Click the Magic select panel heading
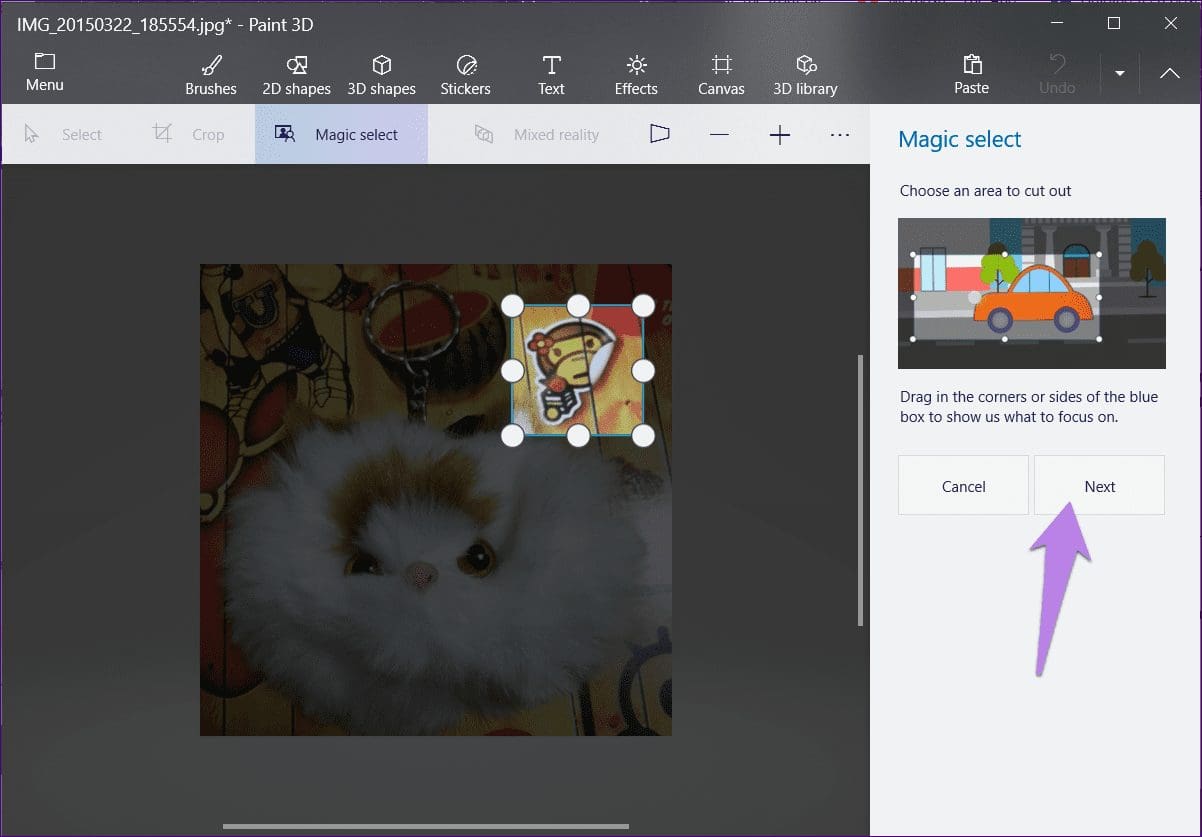This screenshot has height=837, width=1202. [x=960, y=139]
